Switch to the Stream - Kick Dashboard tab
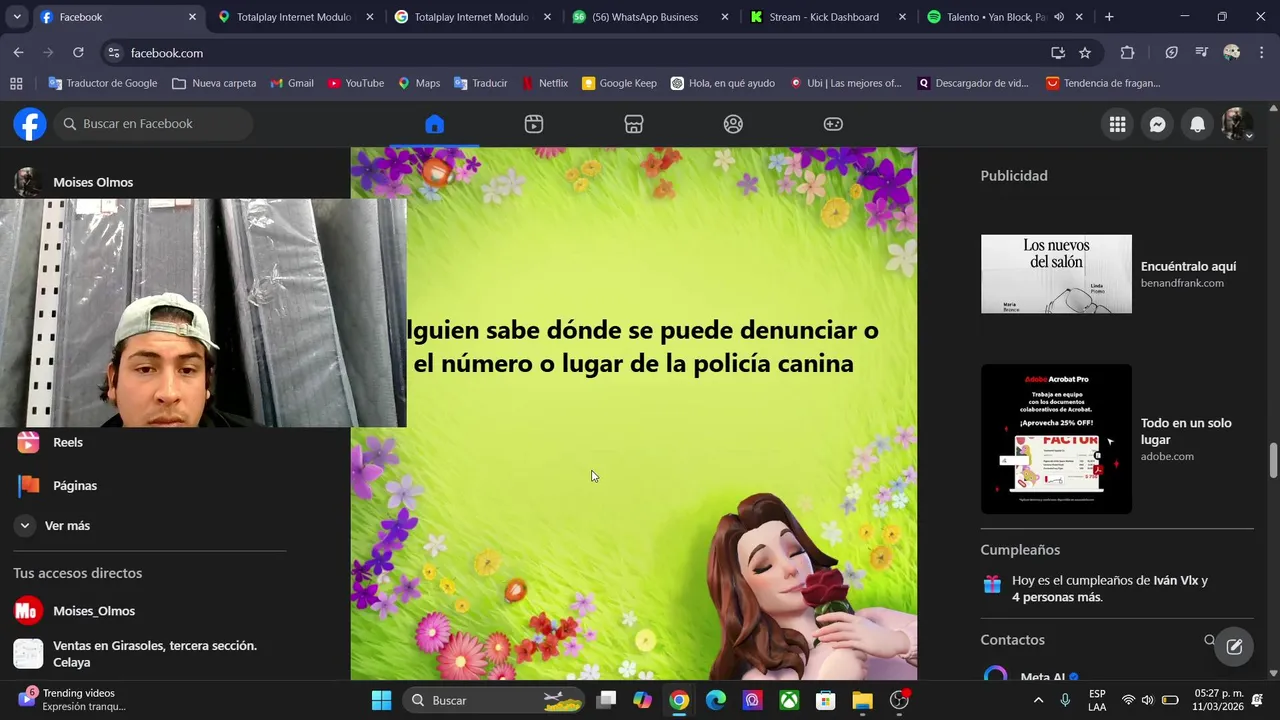 click(826, 17)
